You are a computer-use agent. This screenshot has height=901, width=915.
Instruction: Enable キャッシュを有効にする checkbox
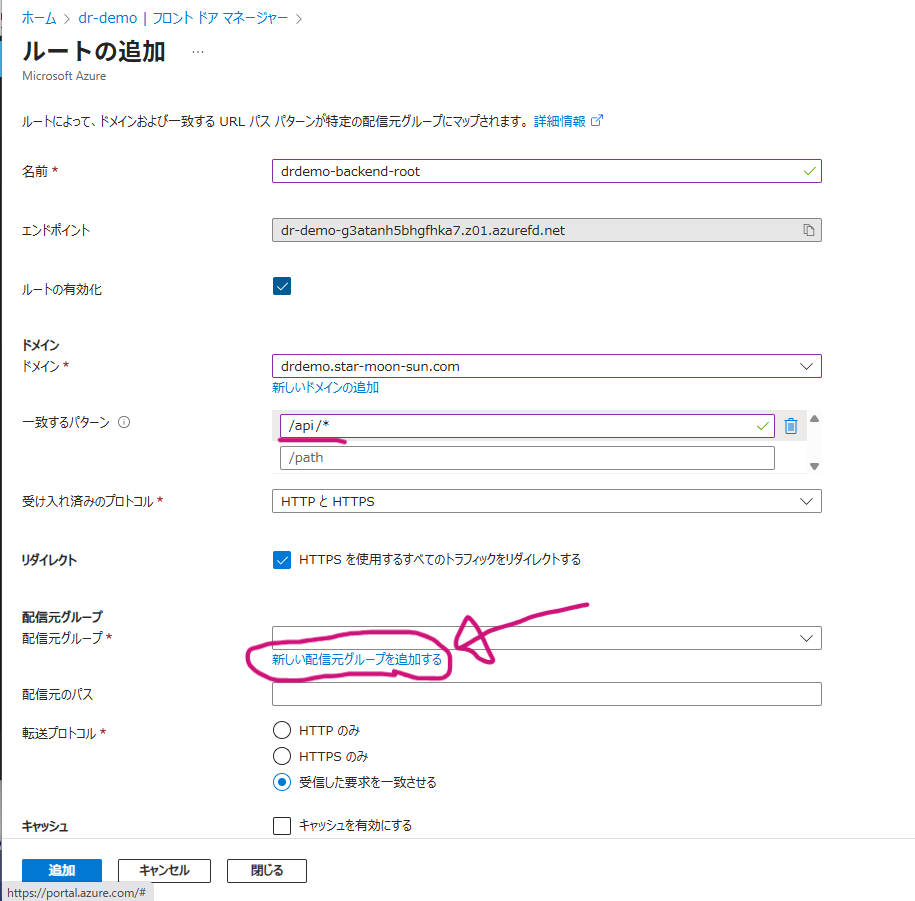point(282,826)
